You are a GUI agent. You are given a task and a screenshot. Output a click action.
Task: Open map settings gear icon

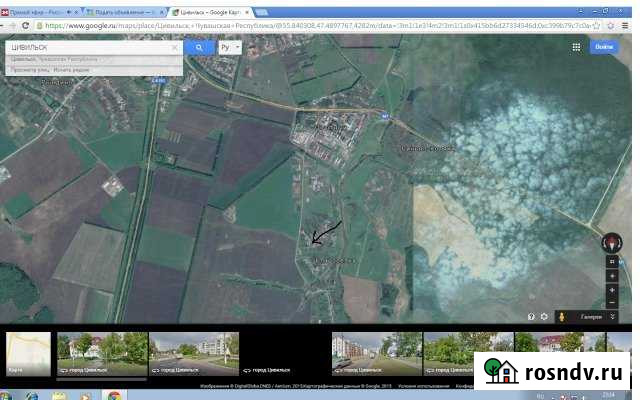pos(543,316)
